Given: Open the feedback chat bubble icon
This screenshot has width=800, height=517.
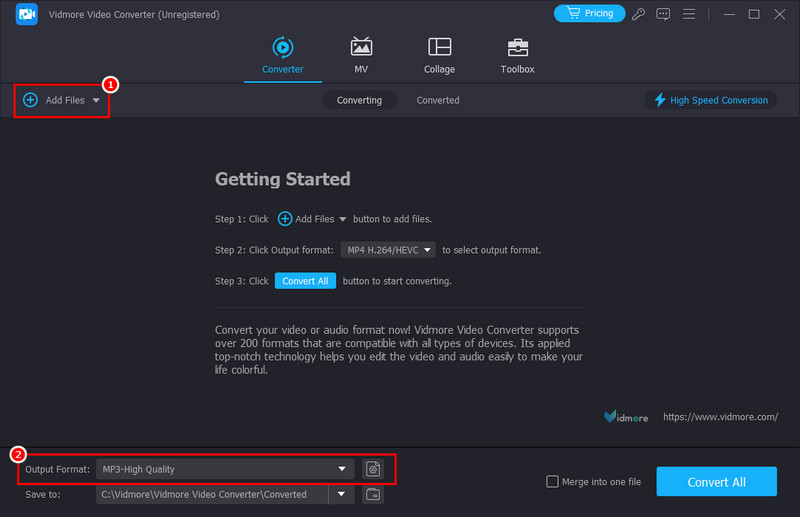Looking at the screenshot, I should [662, 14].
